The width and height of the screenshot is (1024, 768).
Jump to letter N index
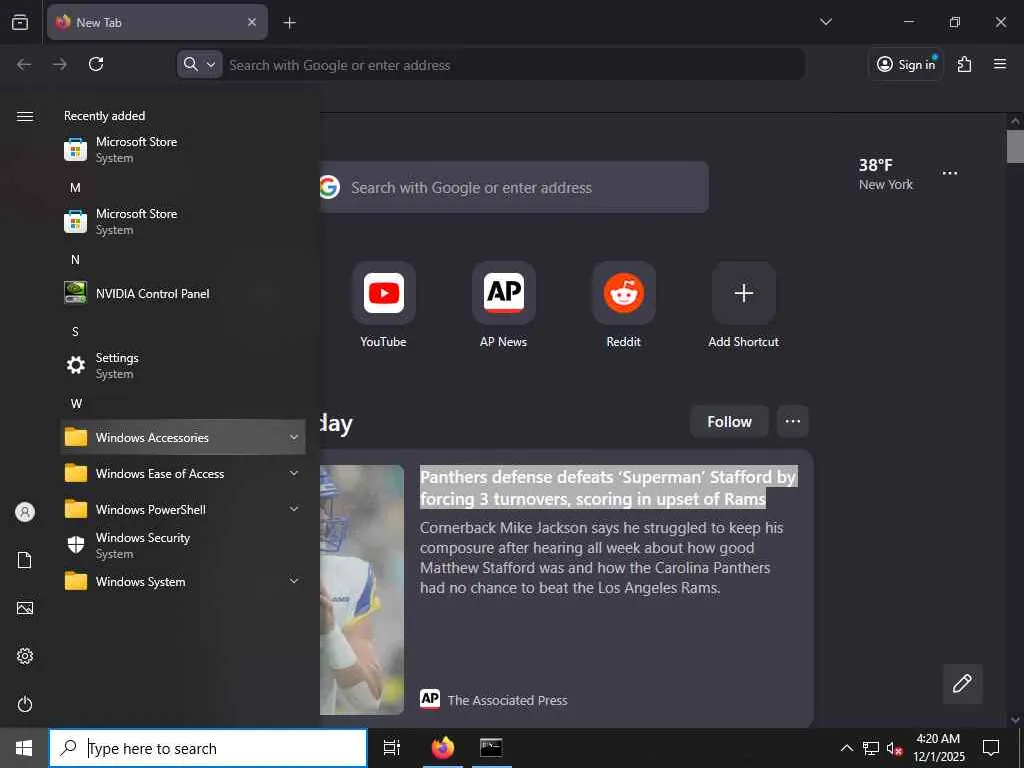(75, 260)
